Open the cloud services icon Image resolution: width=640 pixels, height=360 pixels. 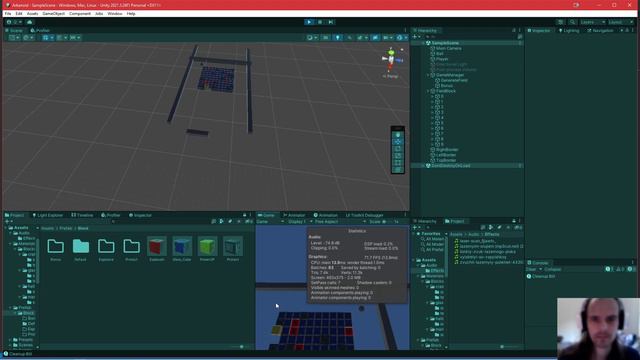click(x=29, y=22)
